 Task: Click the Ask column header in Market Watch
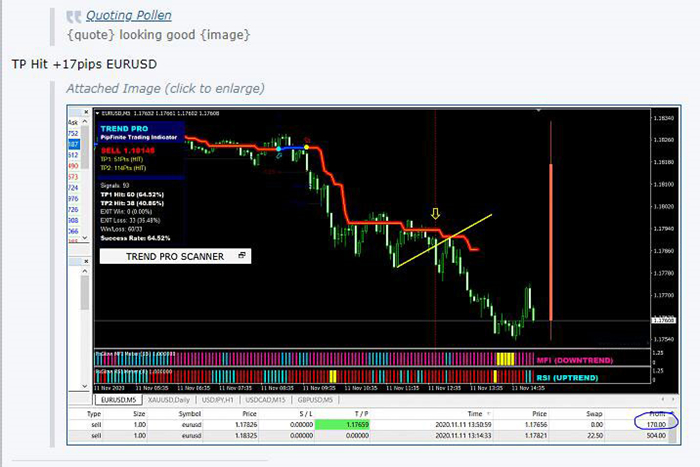(x=73, y=122)
